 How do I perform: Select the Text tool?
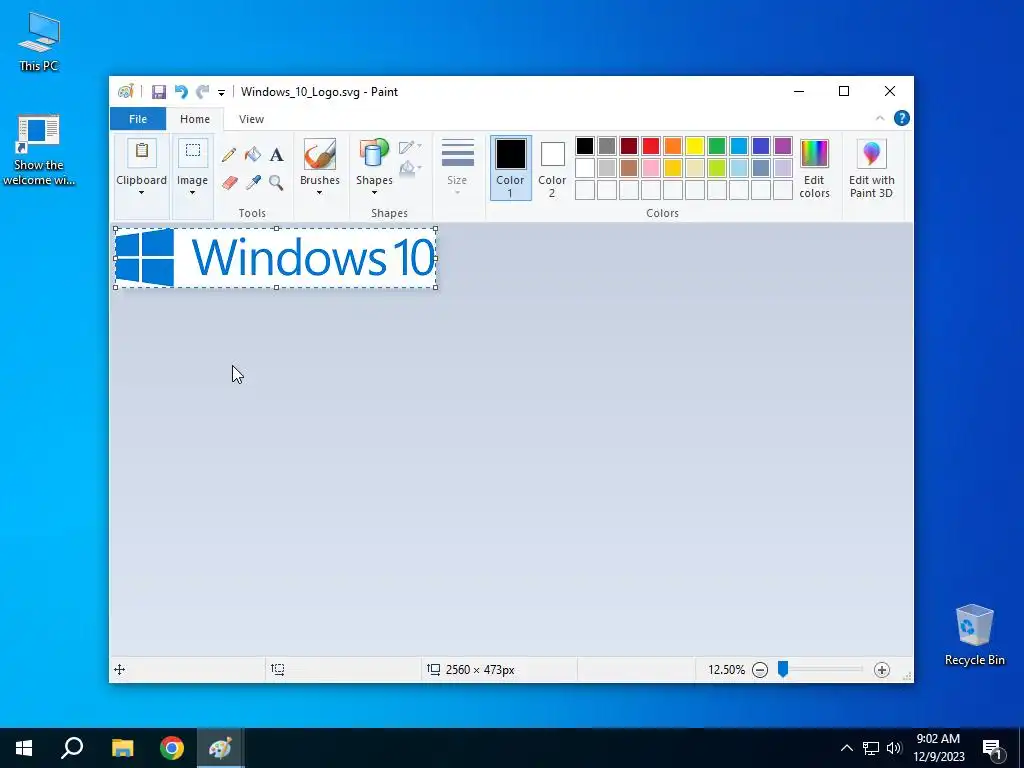(x=276, y=155)
